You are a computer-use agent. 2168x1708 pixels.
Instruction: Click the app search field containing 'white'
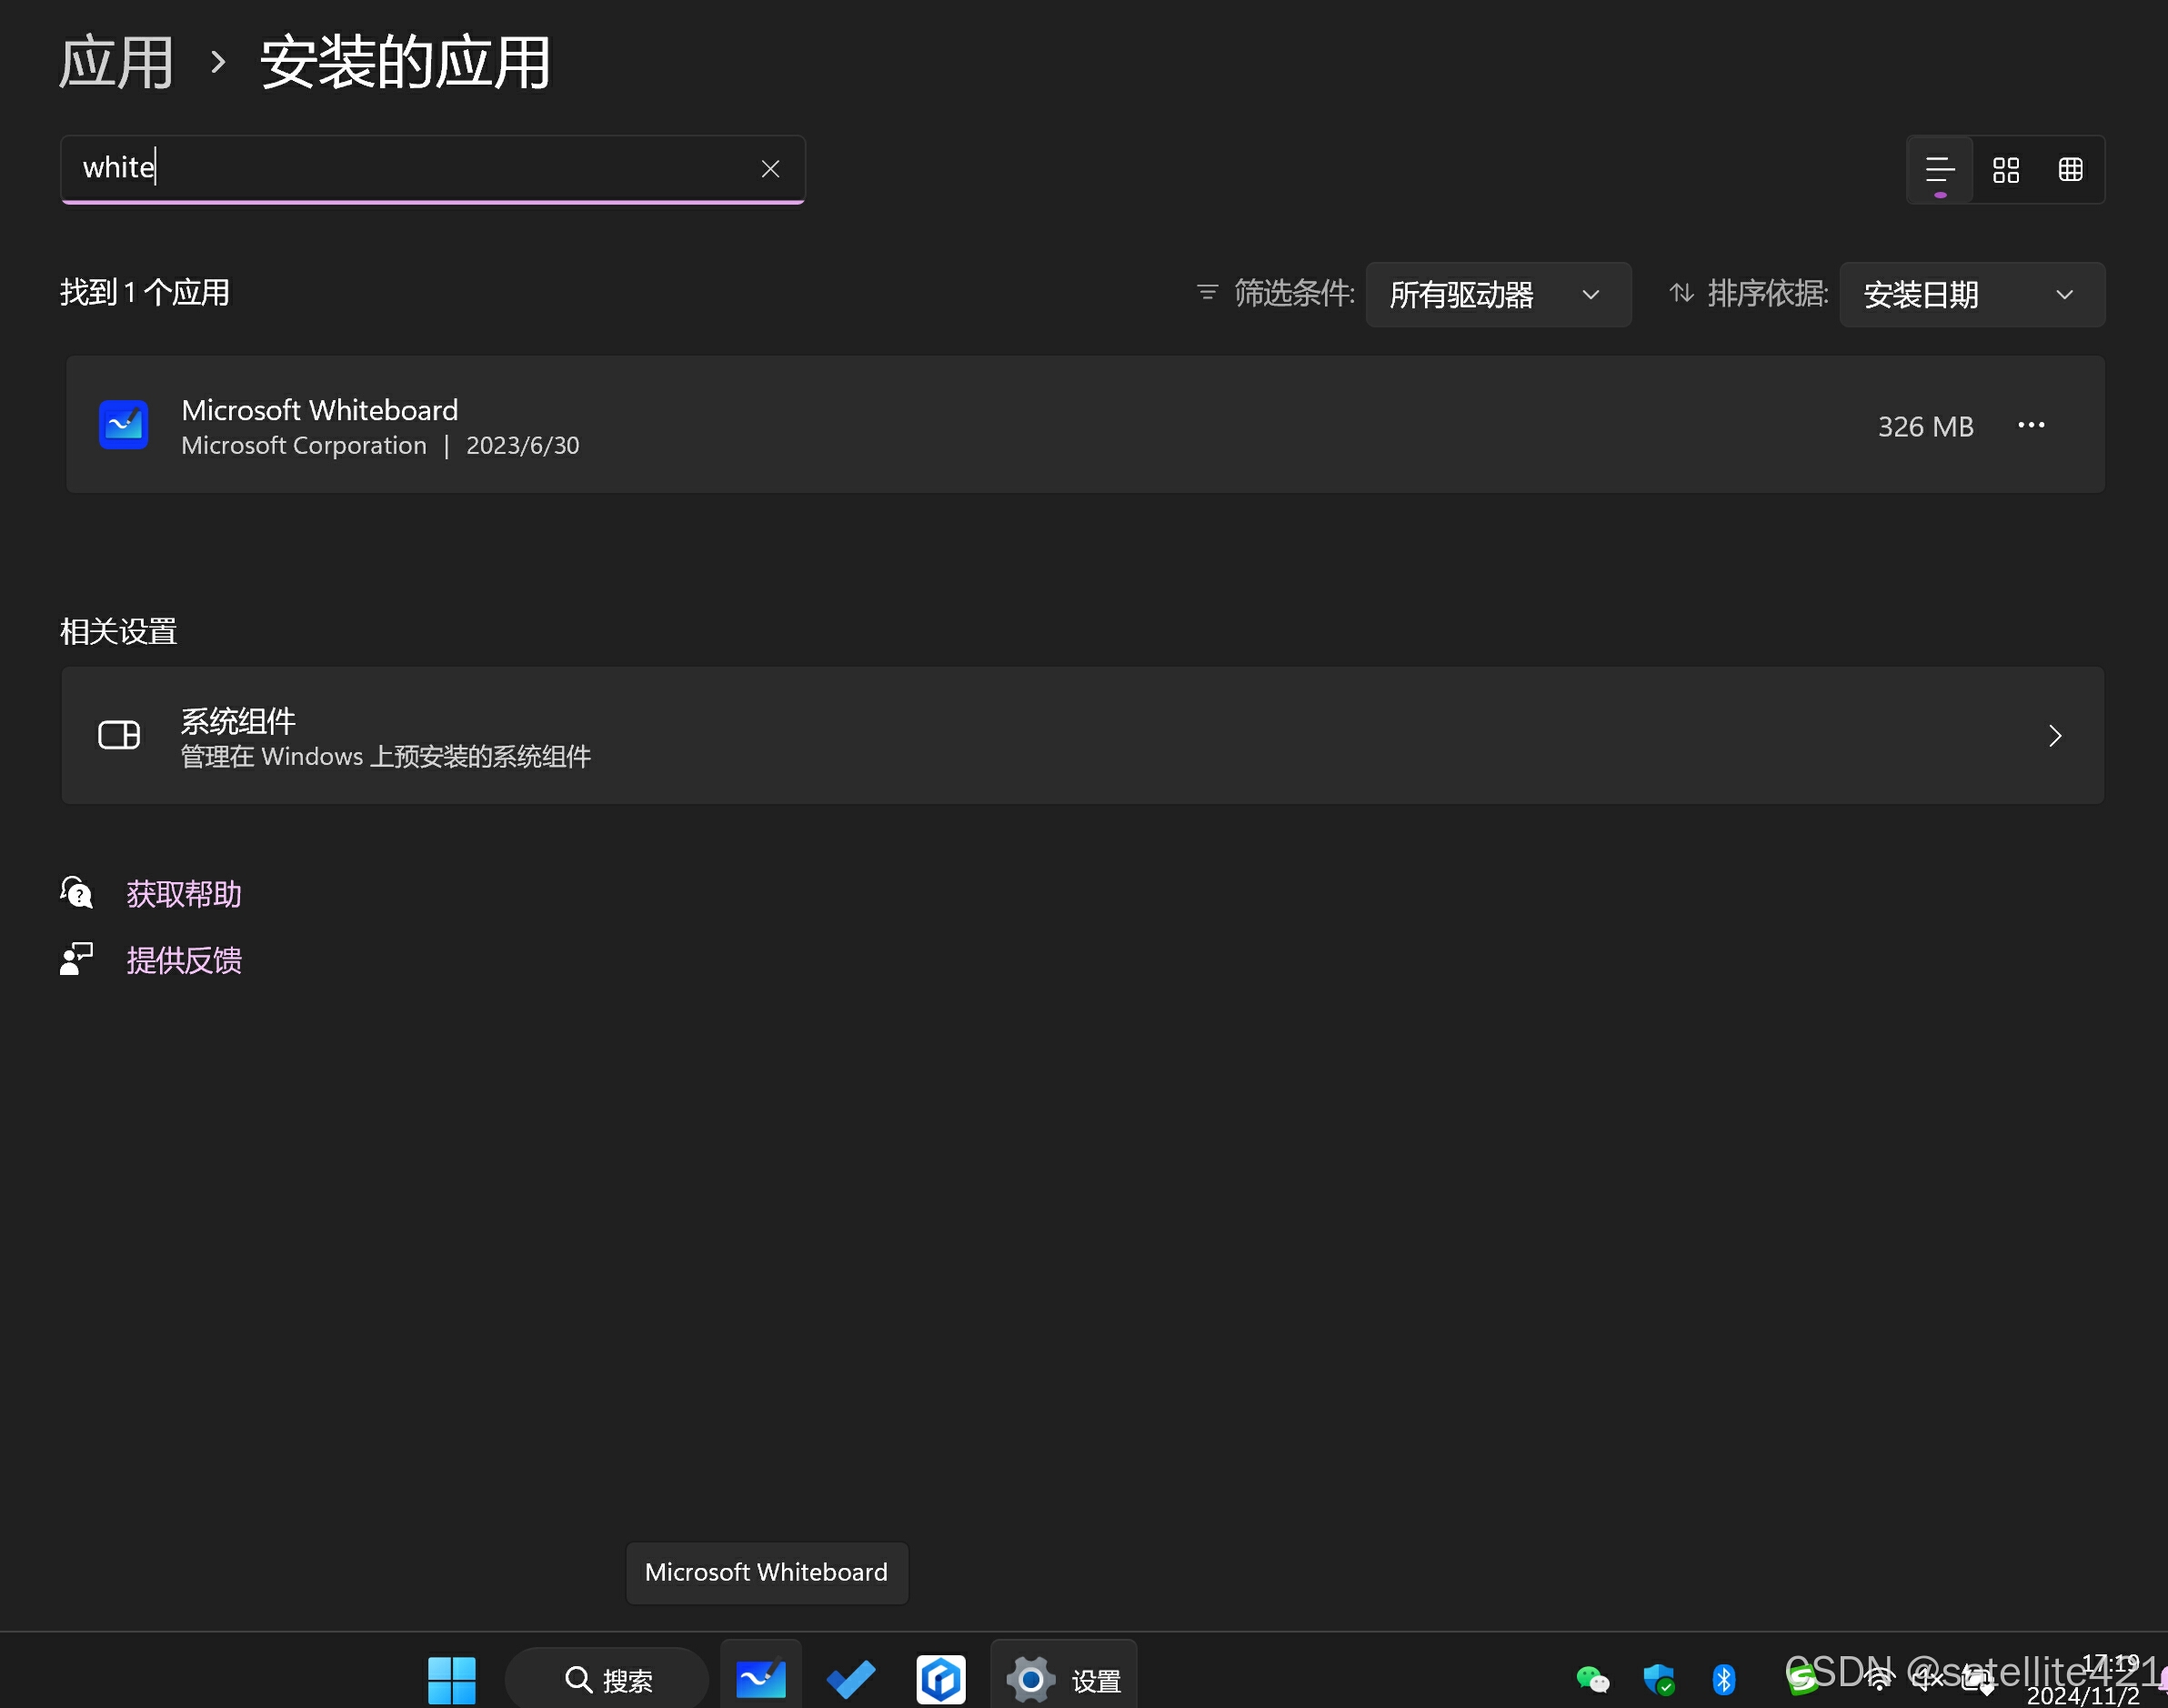coord(432,169)
